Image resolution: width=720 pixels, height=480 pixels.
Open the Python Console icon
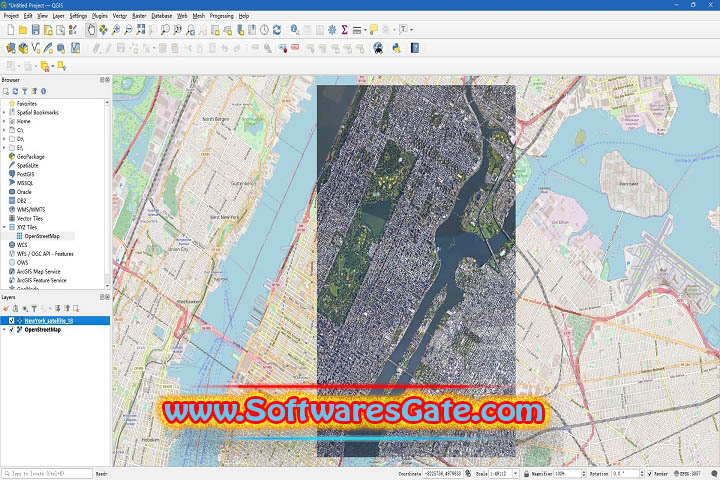click(396, 48)
